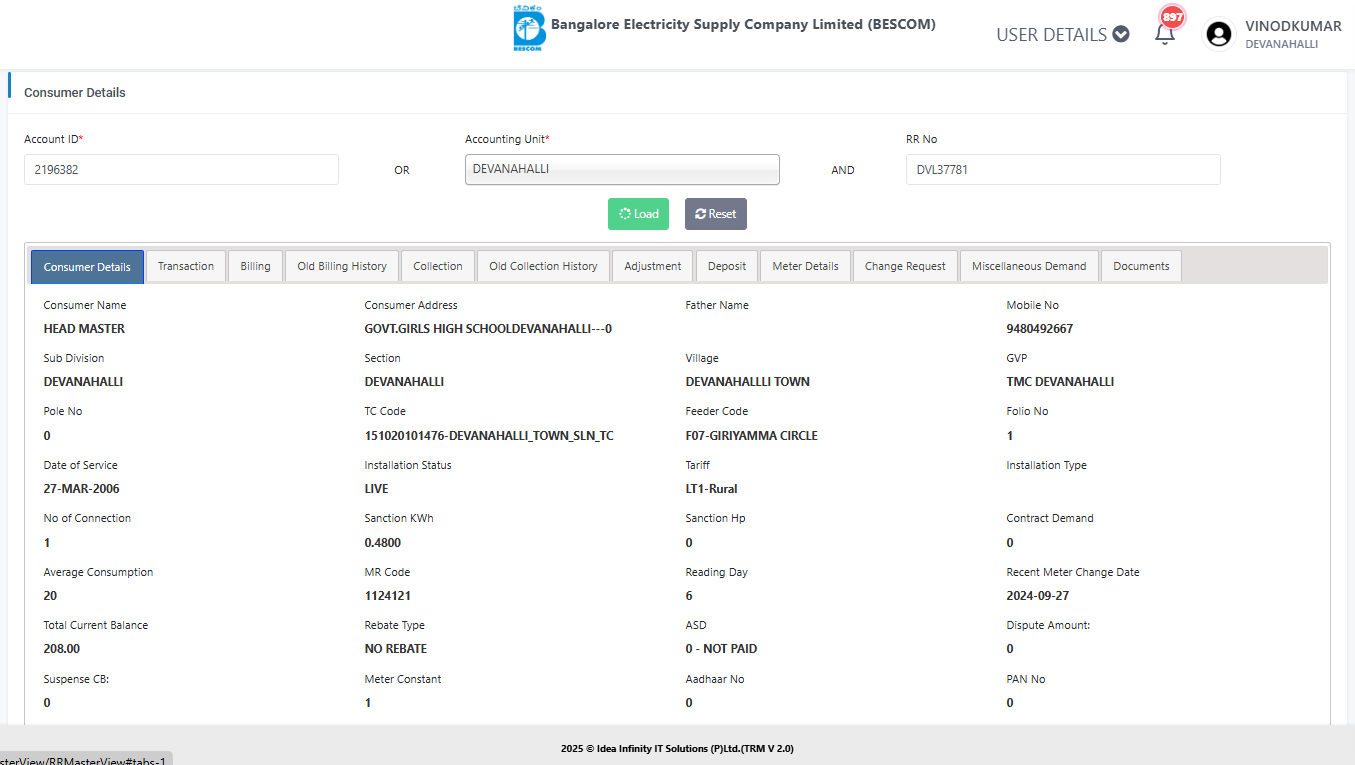
Task: Switch to the Transaction tab
Action: tap(186, 266)
